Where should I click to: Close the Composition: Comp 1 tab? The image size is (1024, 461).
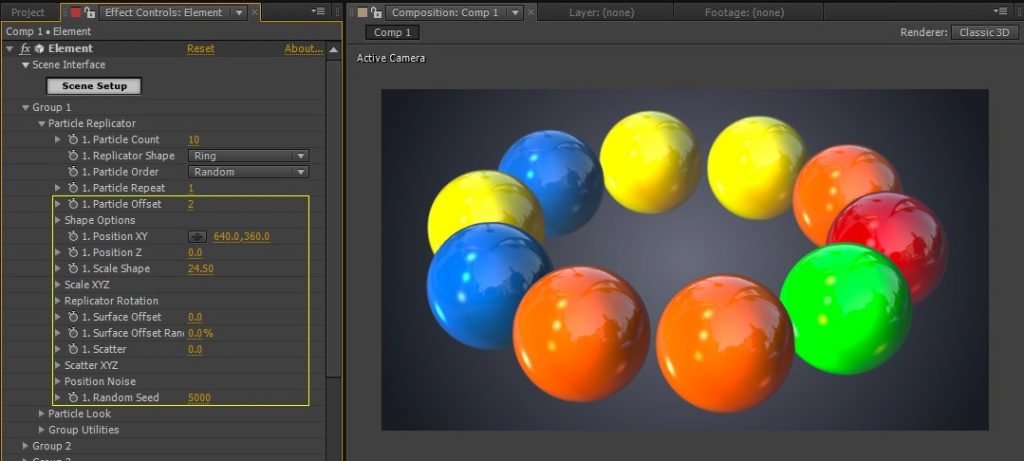(531, 12)
